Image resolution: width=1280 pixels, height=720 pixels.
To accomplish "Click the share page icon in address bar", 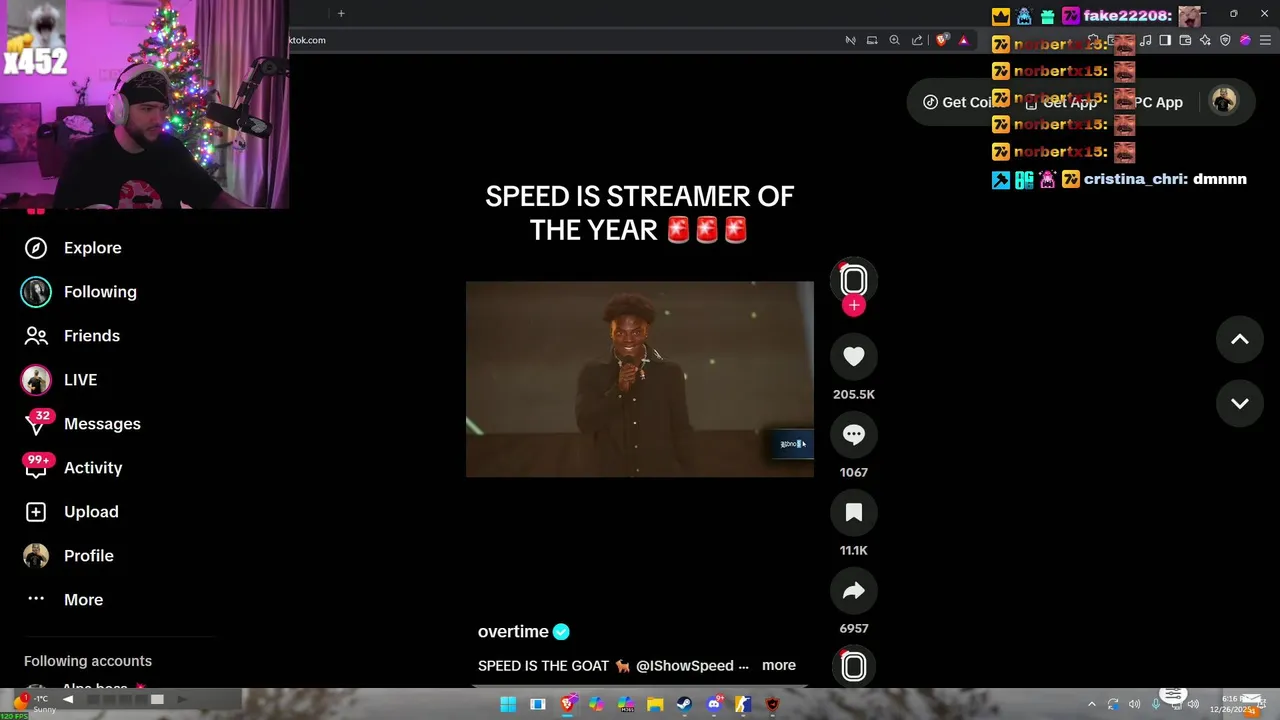I will coord(917,40).
